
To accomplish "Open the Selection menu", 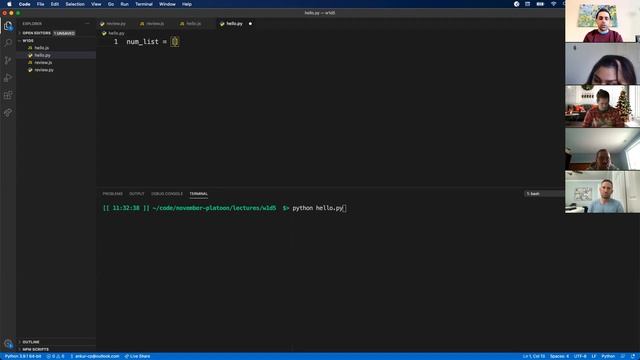I will tap(75, 4).
